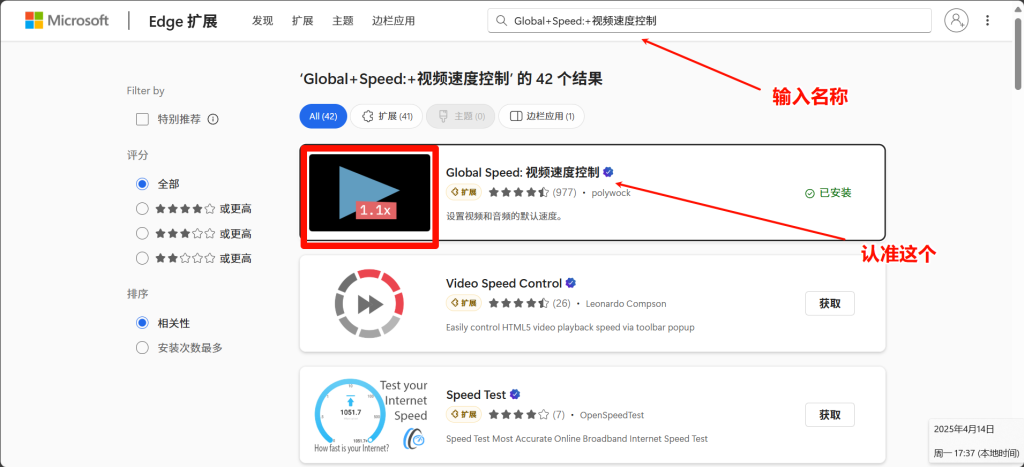Click the search magnifier icon

click(x=502, y=20)
